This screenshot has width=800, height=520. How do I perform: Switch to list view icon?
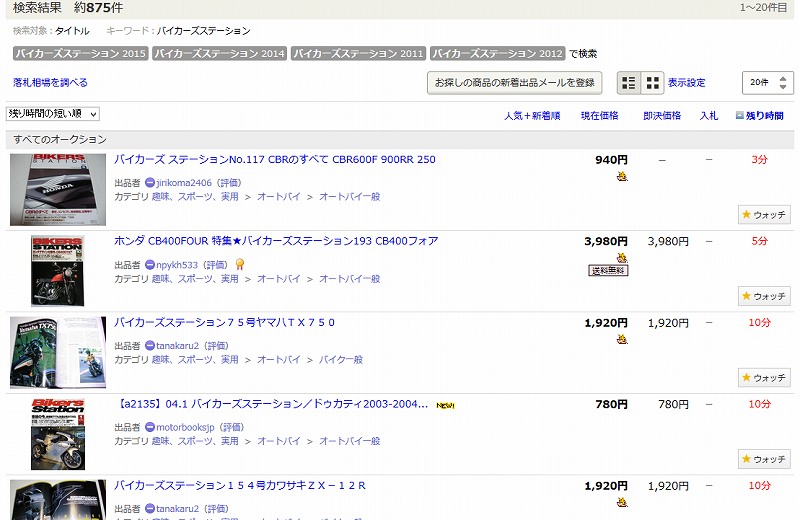pyautogui.click(x=629, y=83)
